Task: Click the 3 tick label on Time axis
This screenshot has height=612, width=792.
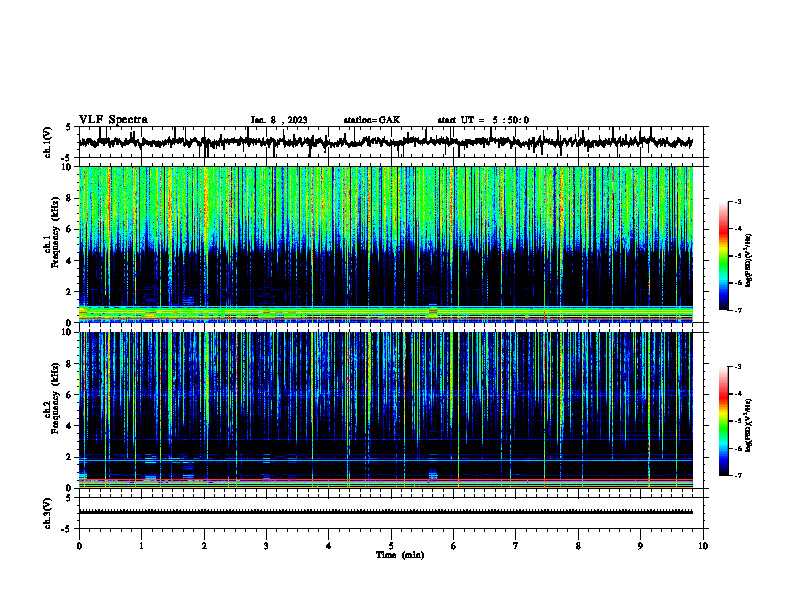Action: click(266, 546)
